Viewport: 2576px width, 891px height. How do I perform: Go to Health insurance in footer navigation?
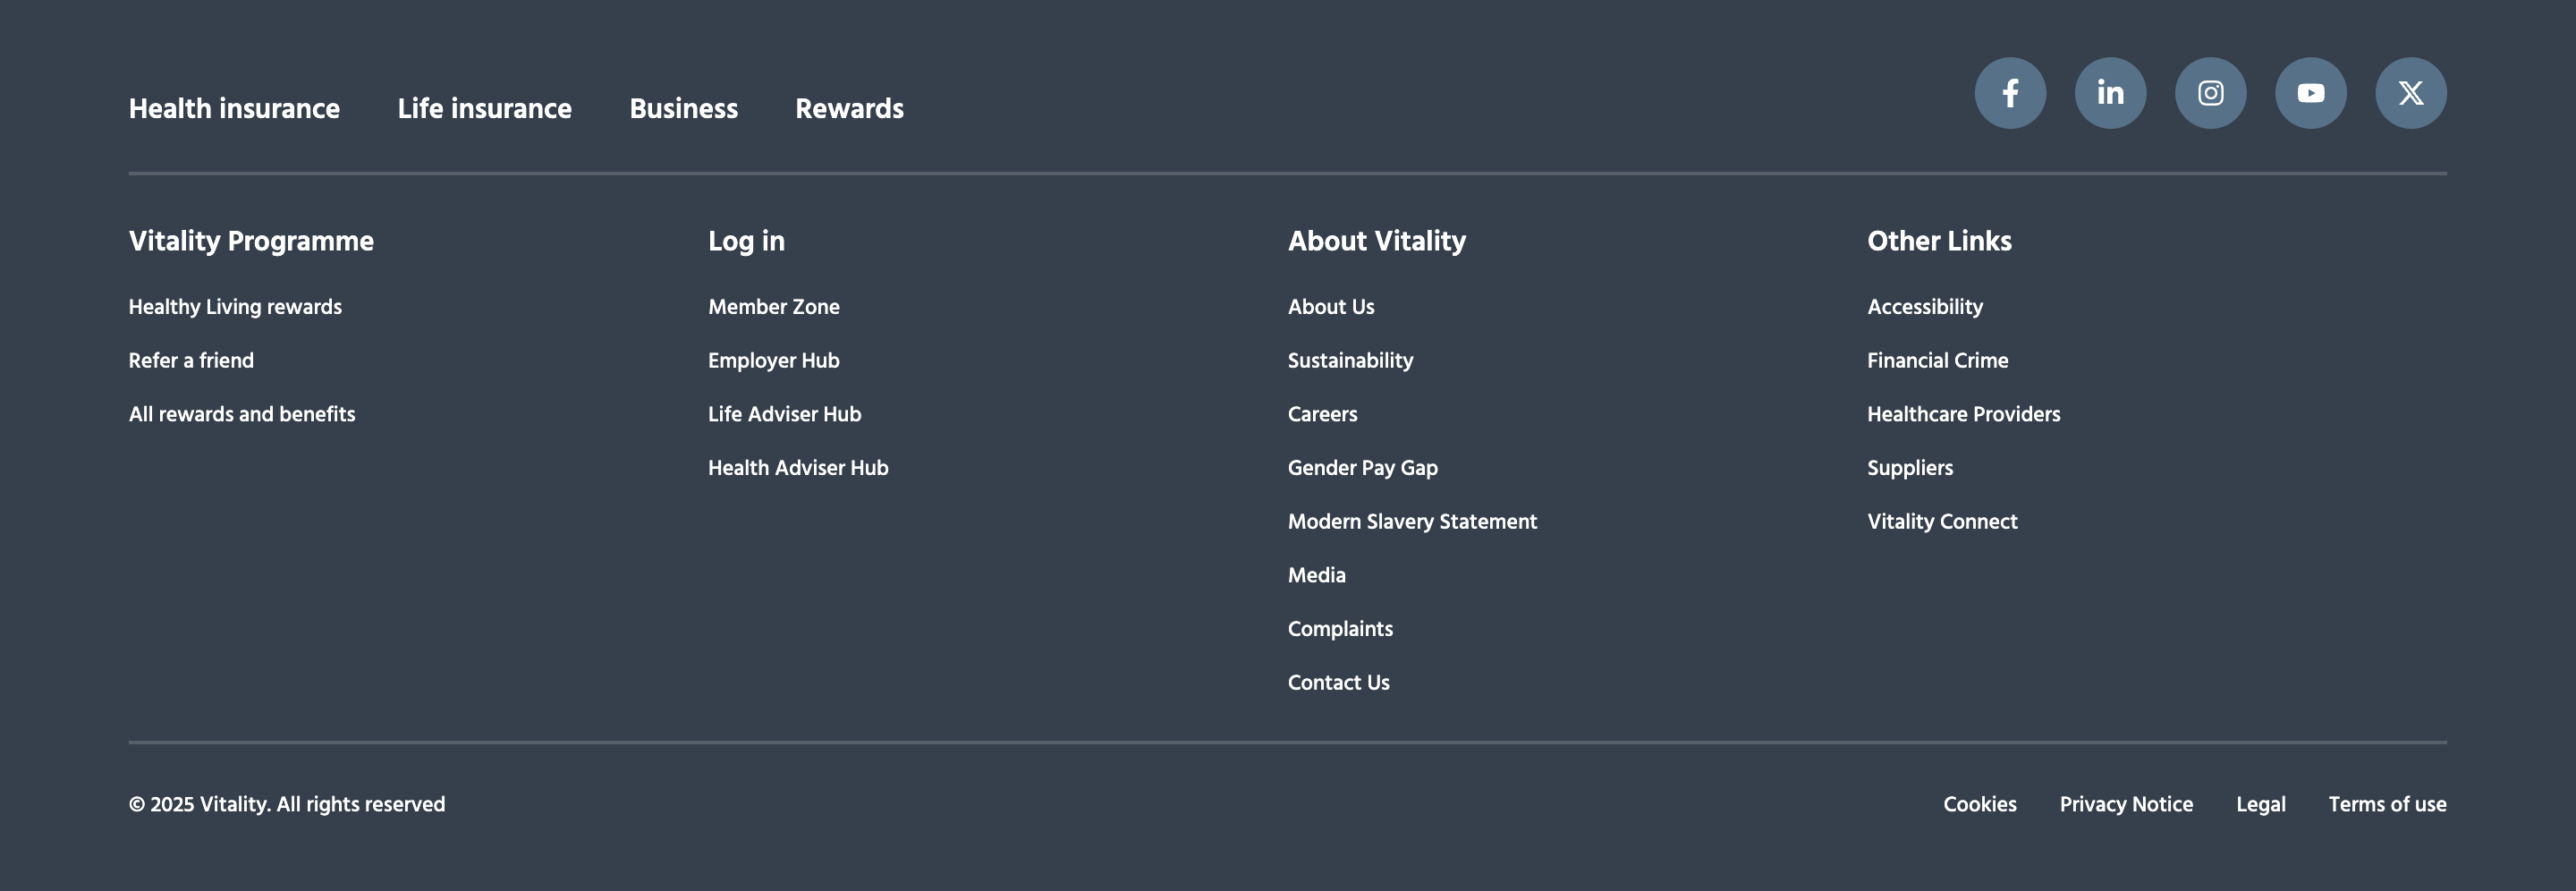point(234,108)
